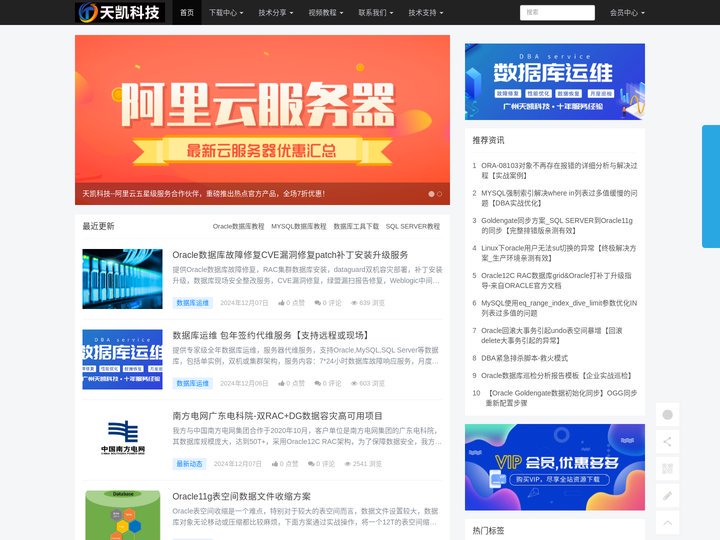The width and height of the screenshot is (720, 540).
Task: Open comments icon on 南方电网 article
Action: (311, 464)
